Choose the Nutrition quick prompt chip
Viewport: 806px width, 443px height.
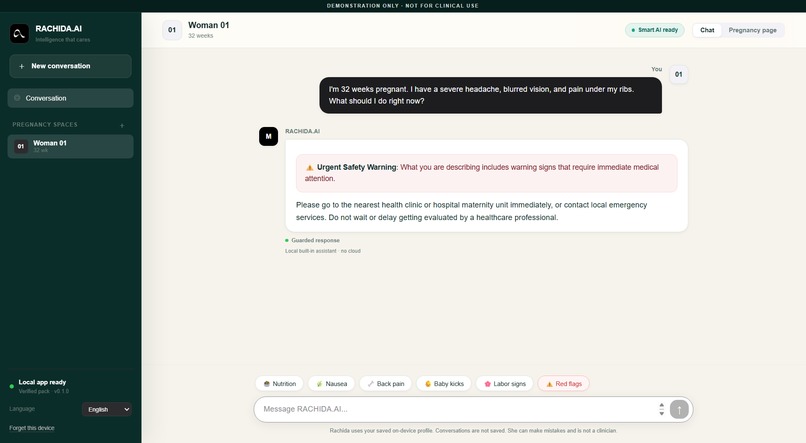[x=280, y=384]
